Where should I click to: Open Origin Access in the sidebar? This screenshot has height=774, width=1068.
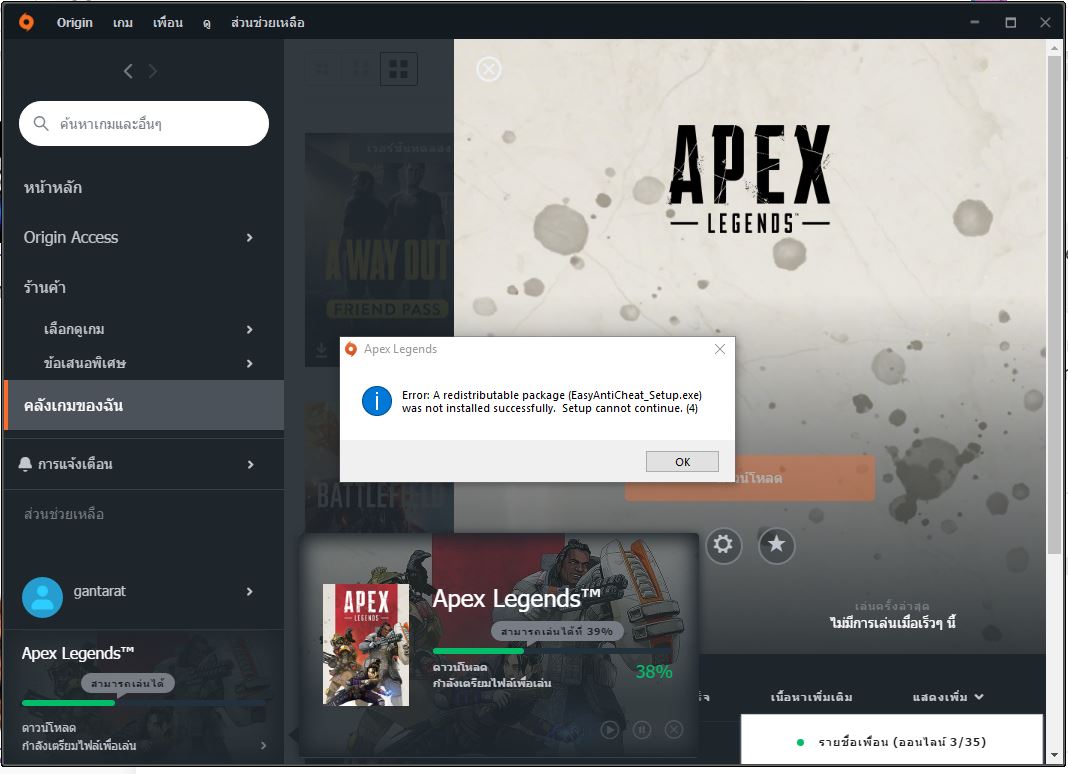(x=71, y=237)
